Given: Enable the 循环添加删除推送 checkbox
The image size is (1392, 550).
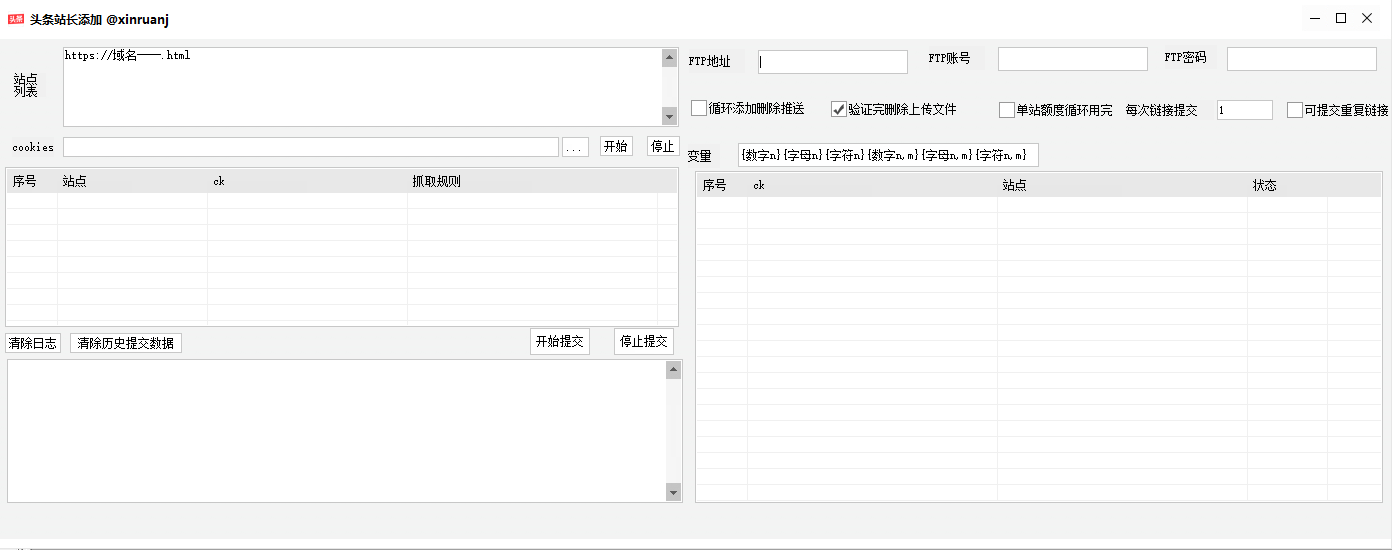Looking at the screenshot, I should coord(699,109).
